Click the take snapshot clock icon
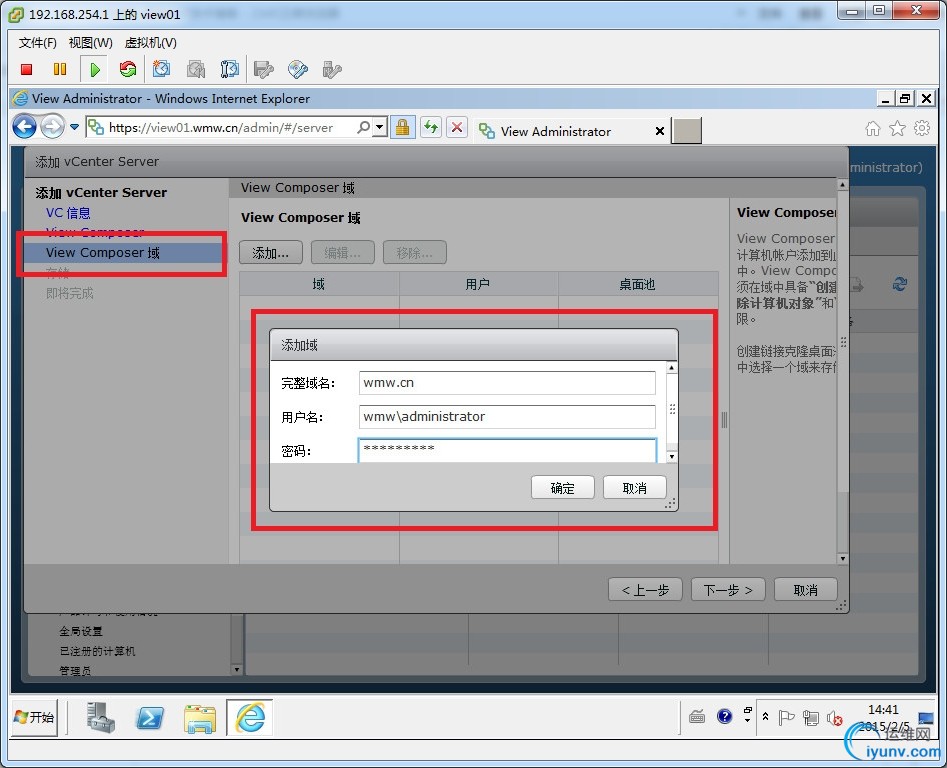The image size is (947, 768). (x=161, y=69)
